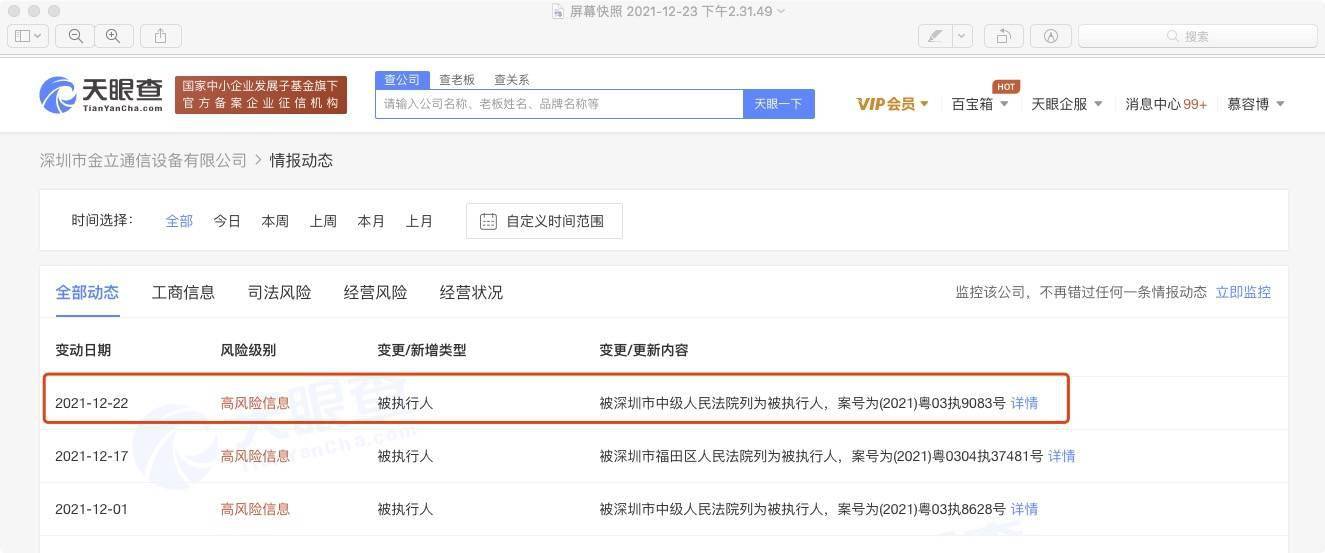Switch to 全部动态 tab
Screen dimensions: 1325x553
pyautogui.click(x=87, y=292)
